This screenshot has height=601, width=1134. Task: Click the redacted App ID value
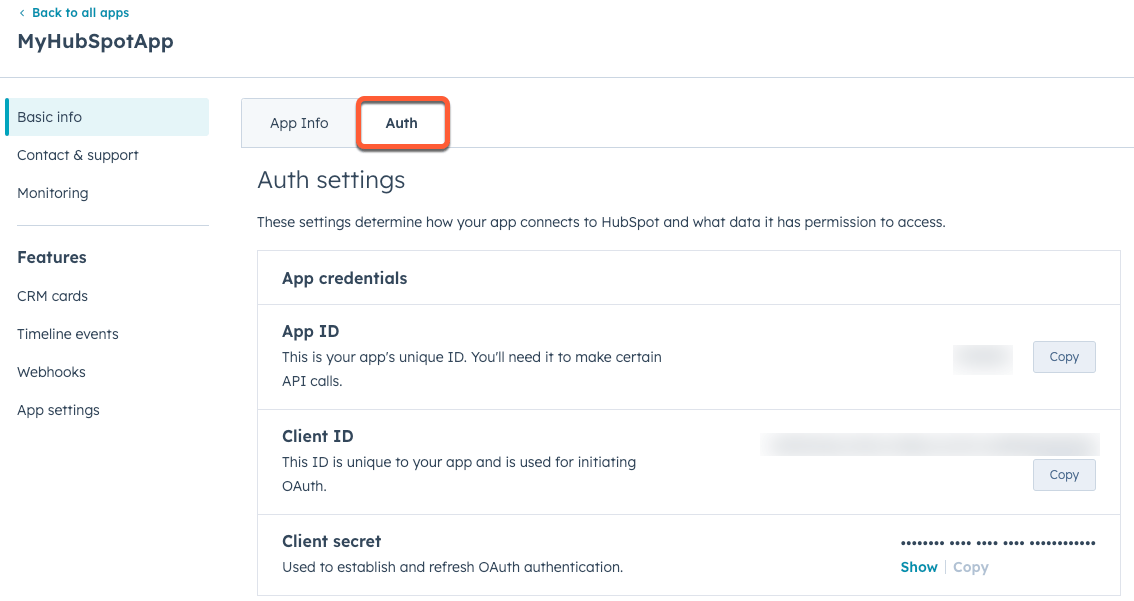click(x=982, y=360)
